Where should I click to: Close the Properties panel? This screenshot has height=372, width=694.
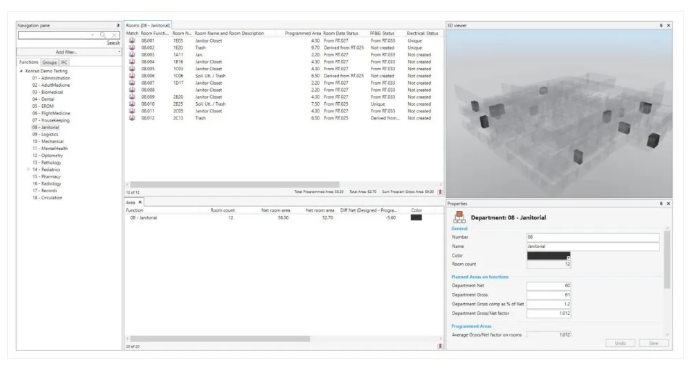point(668,204)
